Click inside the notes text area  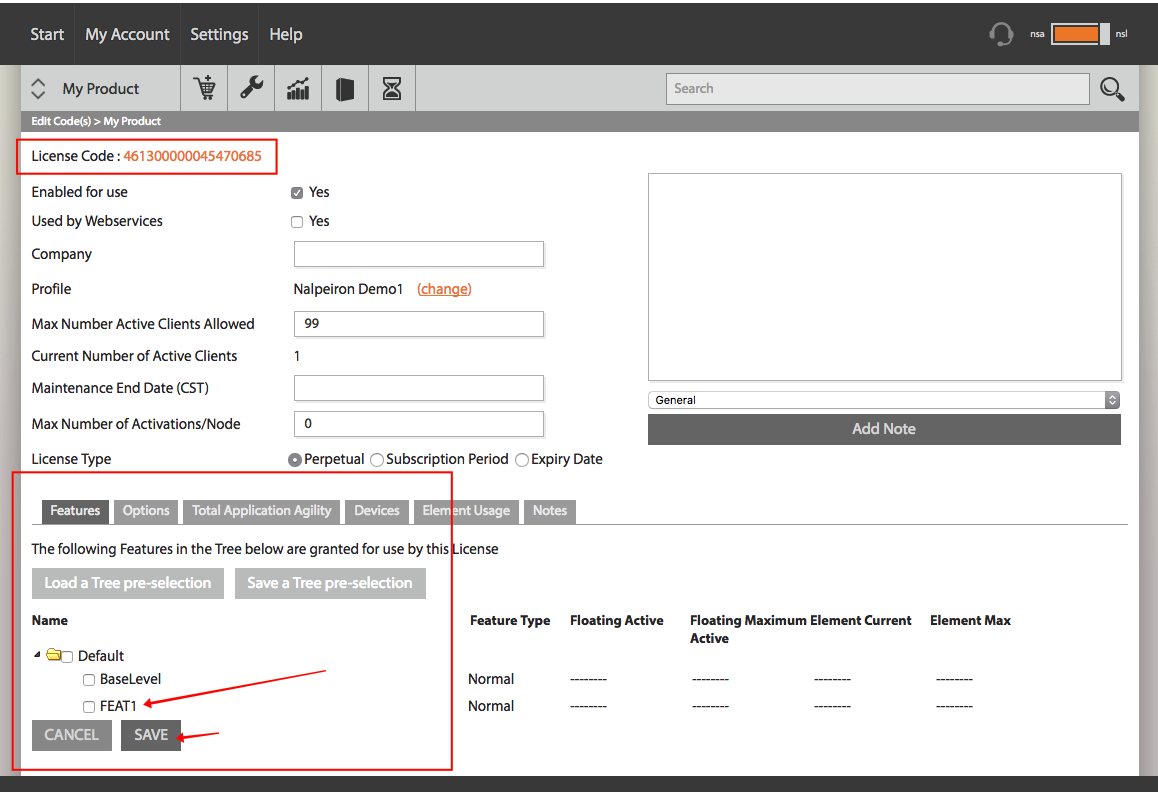tap(885, 277)
